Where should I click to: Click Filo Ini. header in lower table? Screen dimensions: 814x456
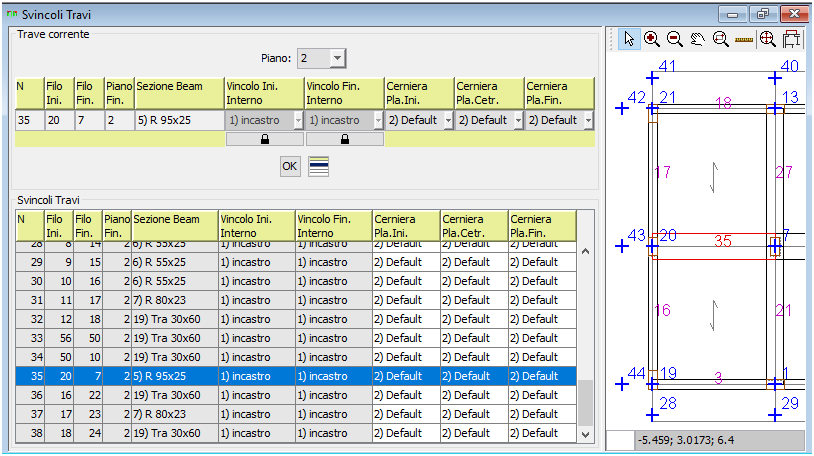59,226
